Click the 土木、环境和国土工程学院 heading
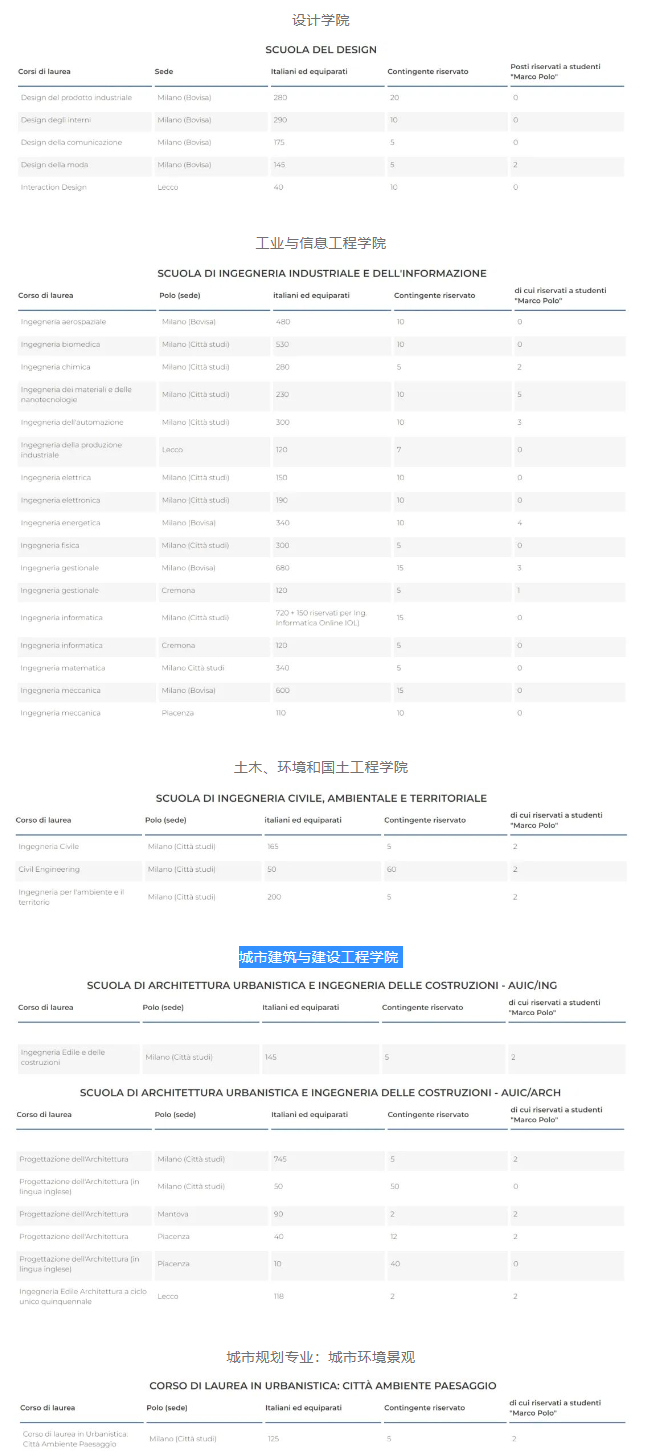 (321, 767)
